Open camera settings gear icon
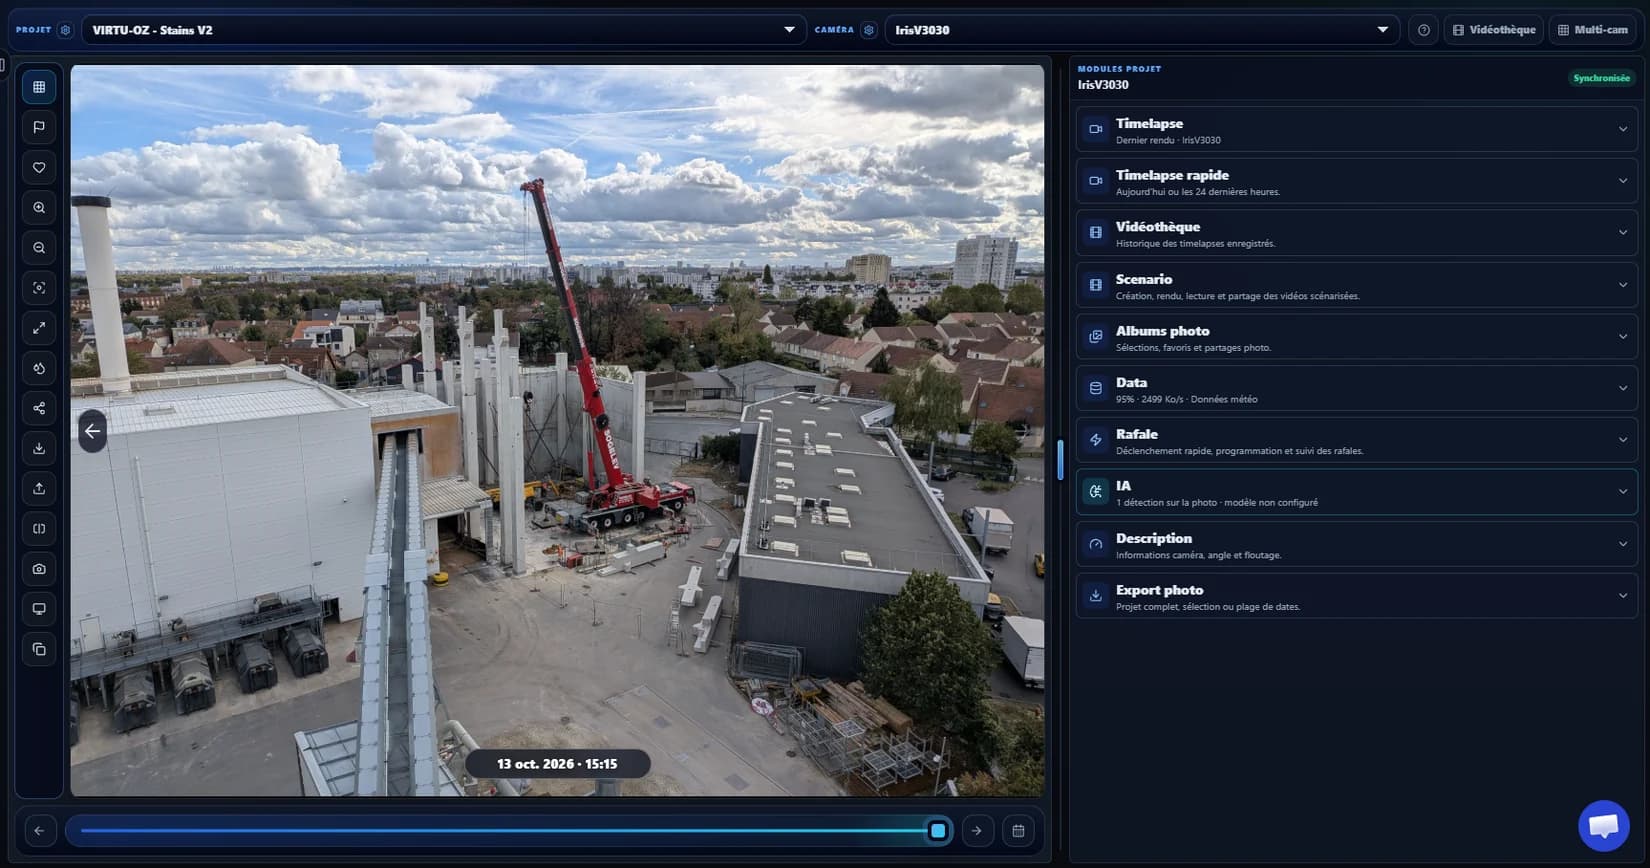The width and height of the screenshot is (1650, 868). pyautogui.click(x=869, y=30)
